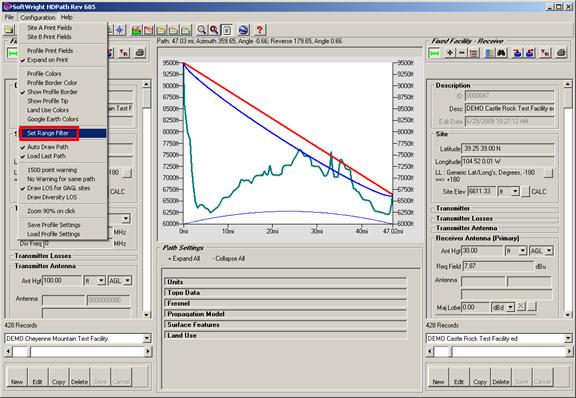Screen dimensions: 576x398
Task: Open the Help menu
Action: click(x=66, y=17)
